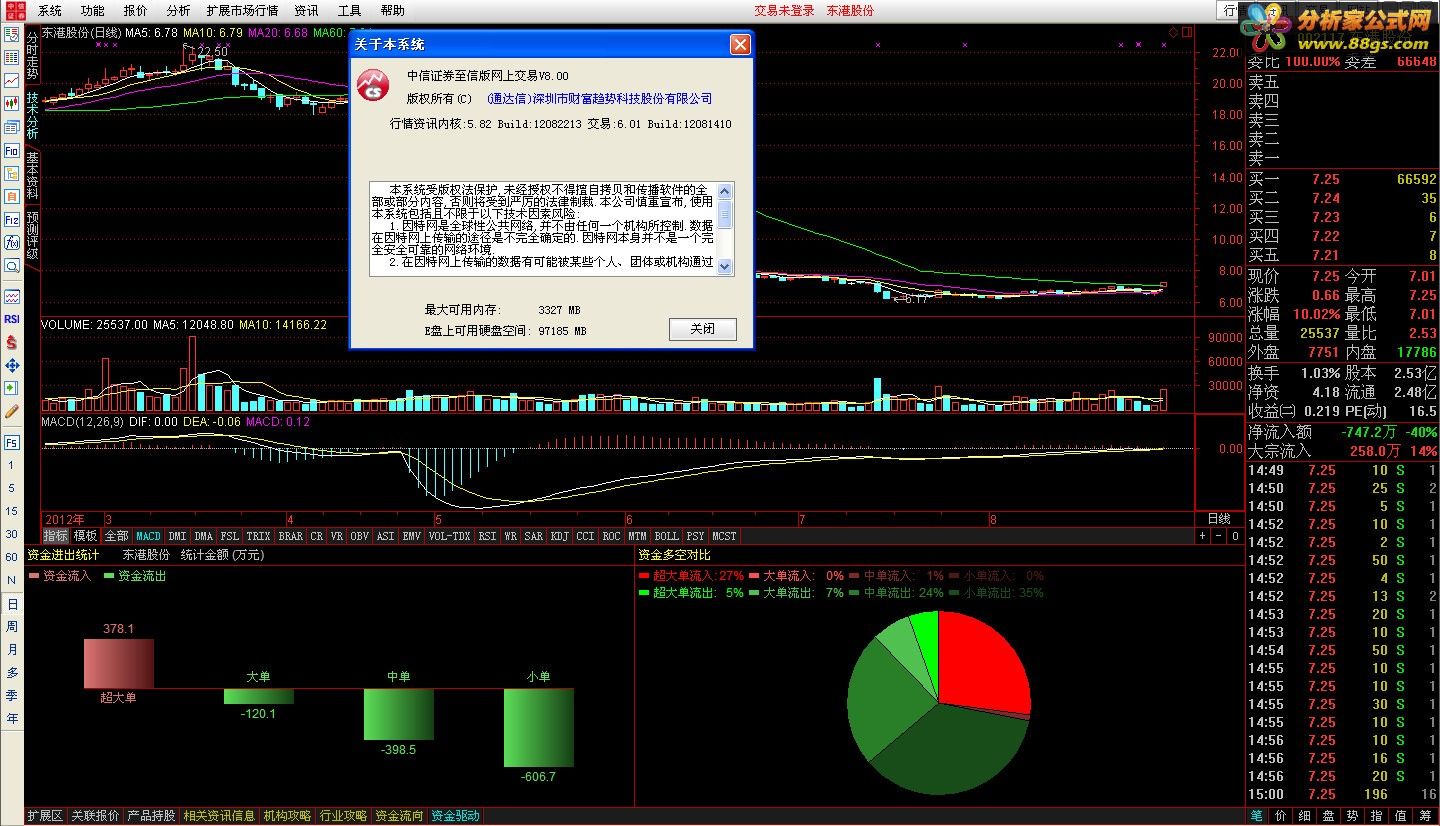Select the 价 tab at bottom right
1440x826 pixels.
click(x=1281, y=816)
